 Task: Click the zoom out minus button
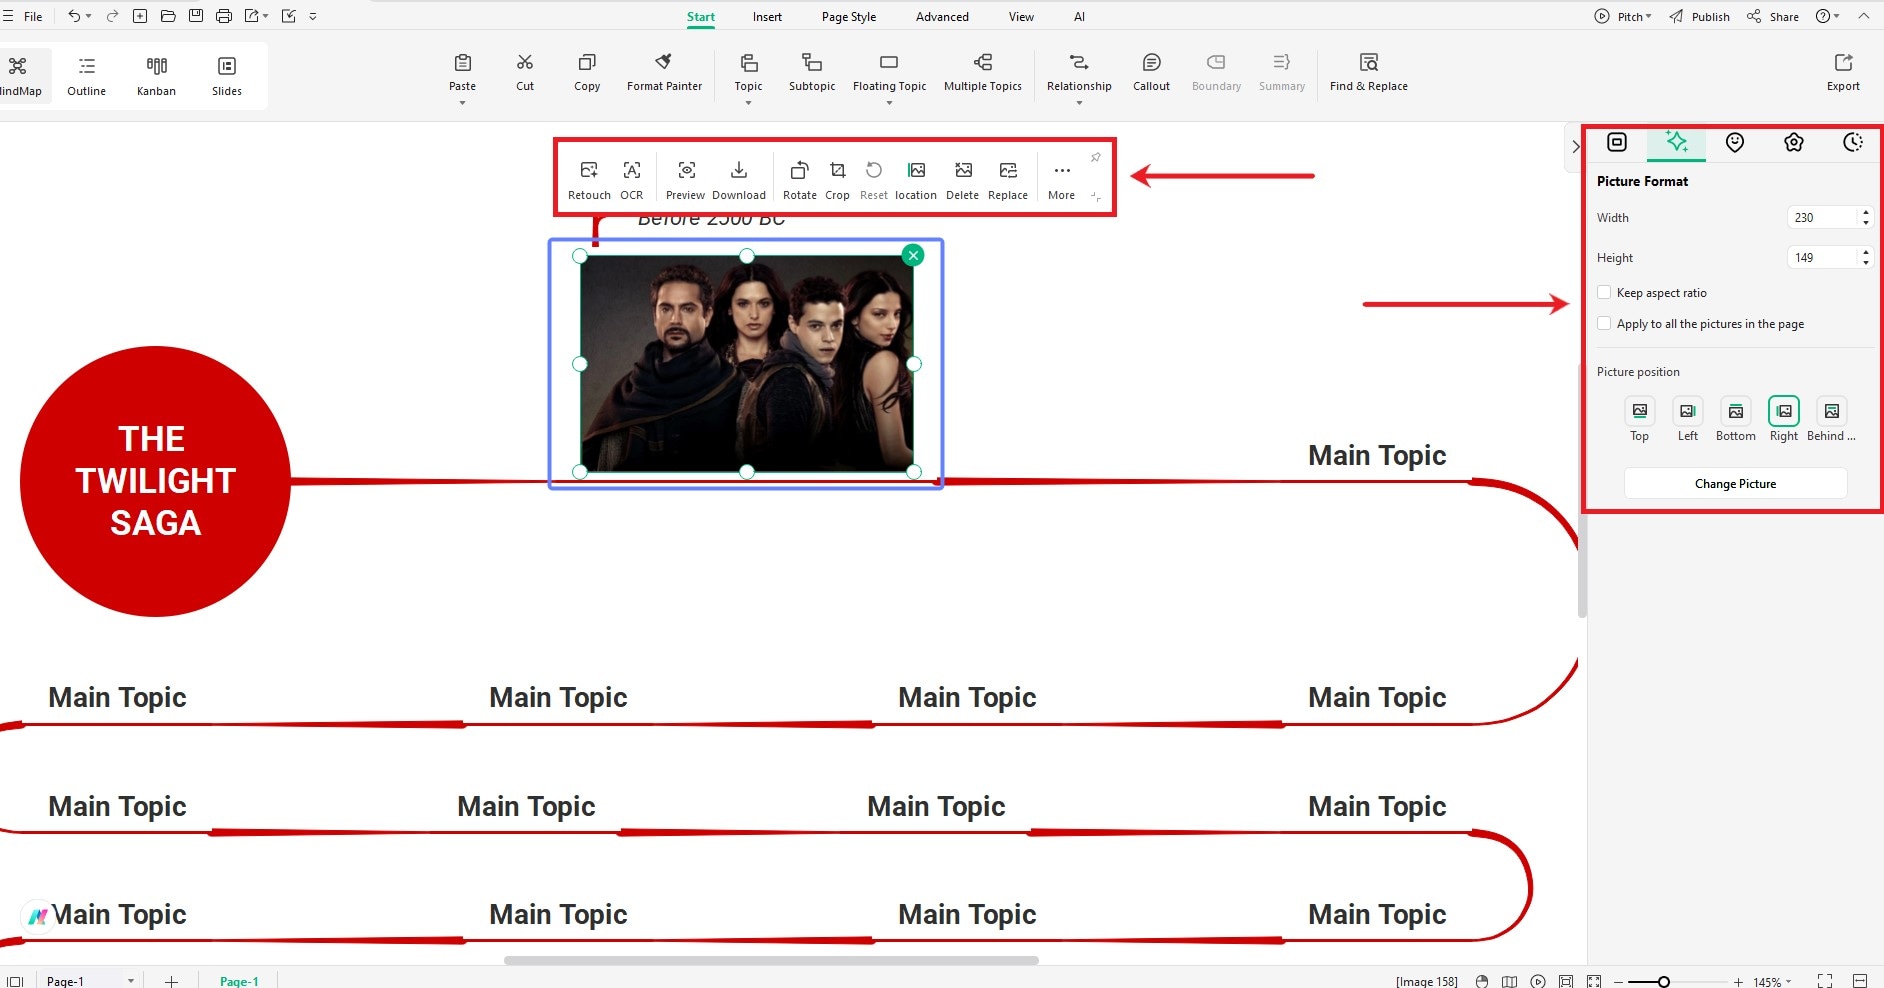coord(1618,982)
